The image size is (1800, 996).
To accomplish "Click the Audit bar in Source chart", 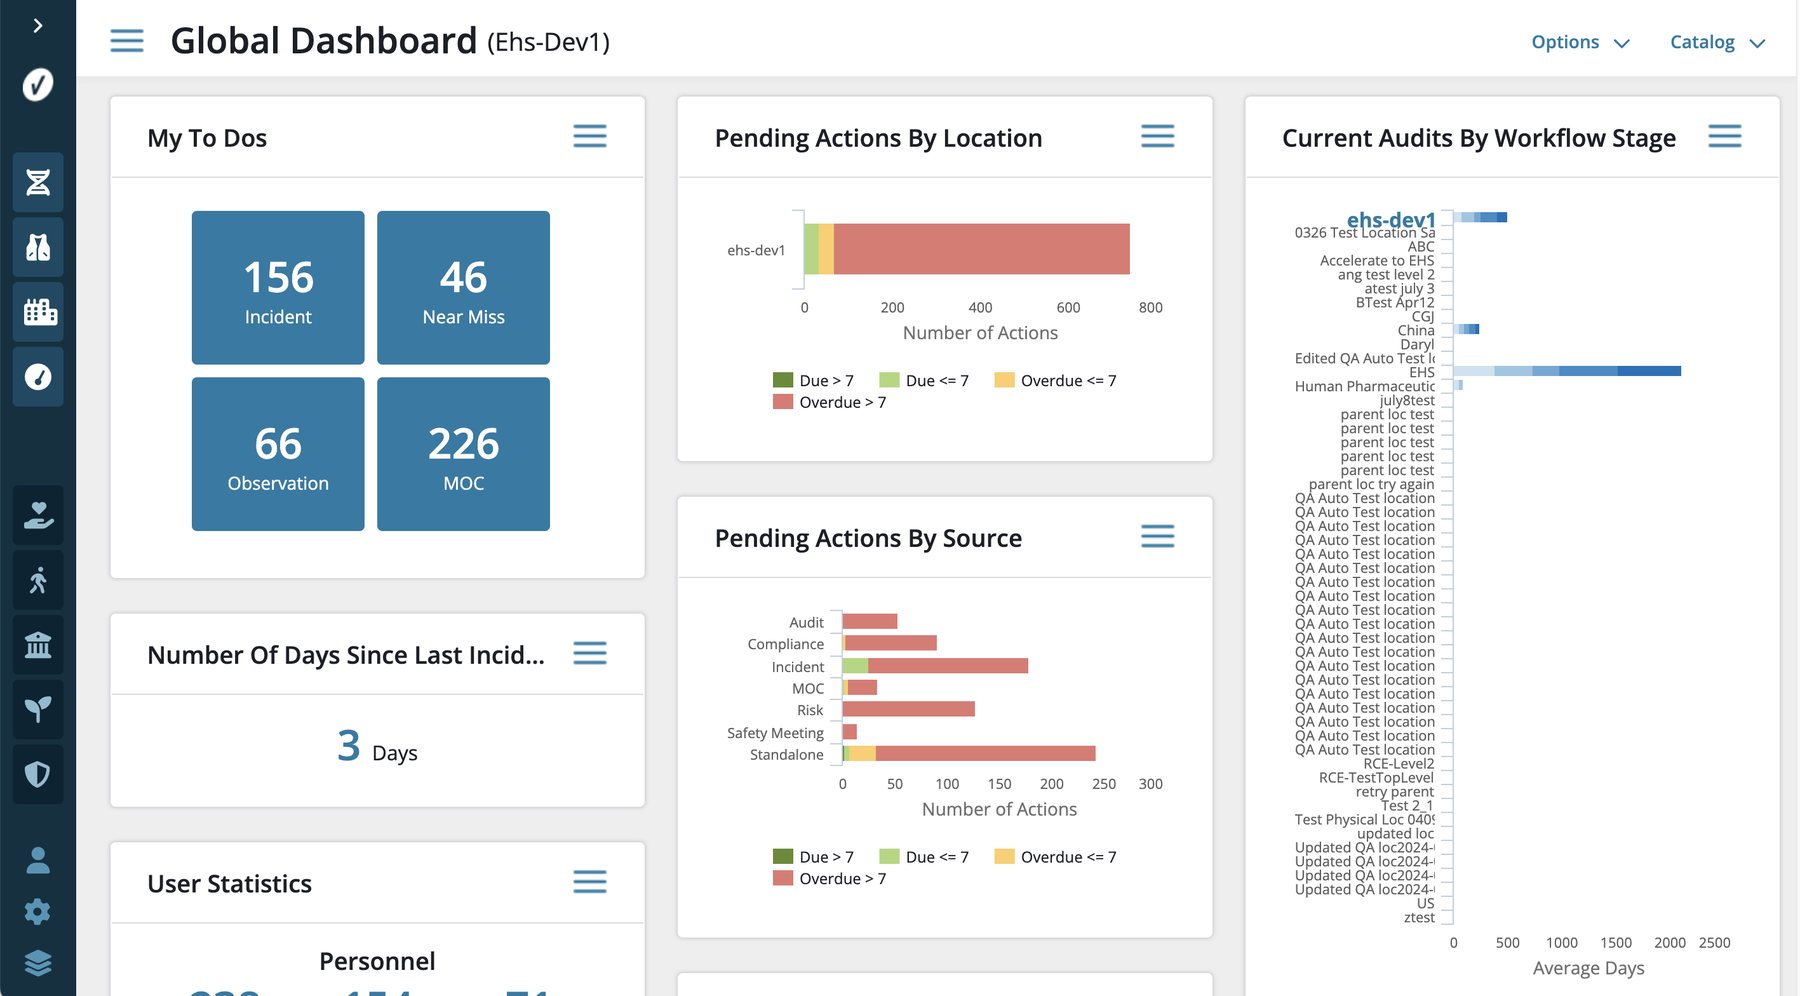I will point(870,621).
